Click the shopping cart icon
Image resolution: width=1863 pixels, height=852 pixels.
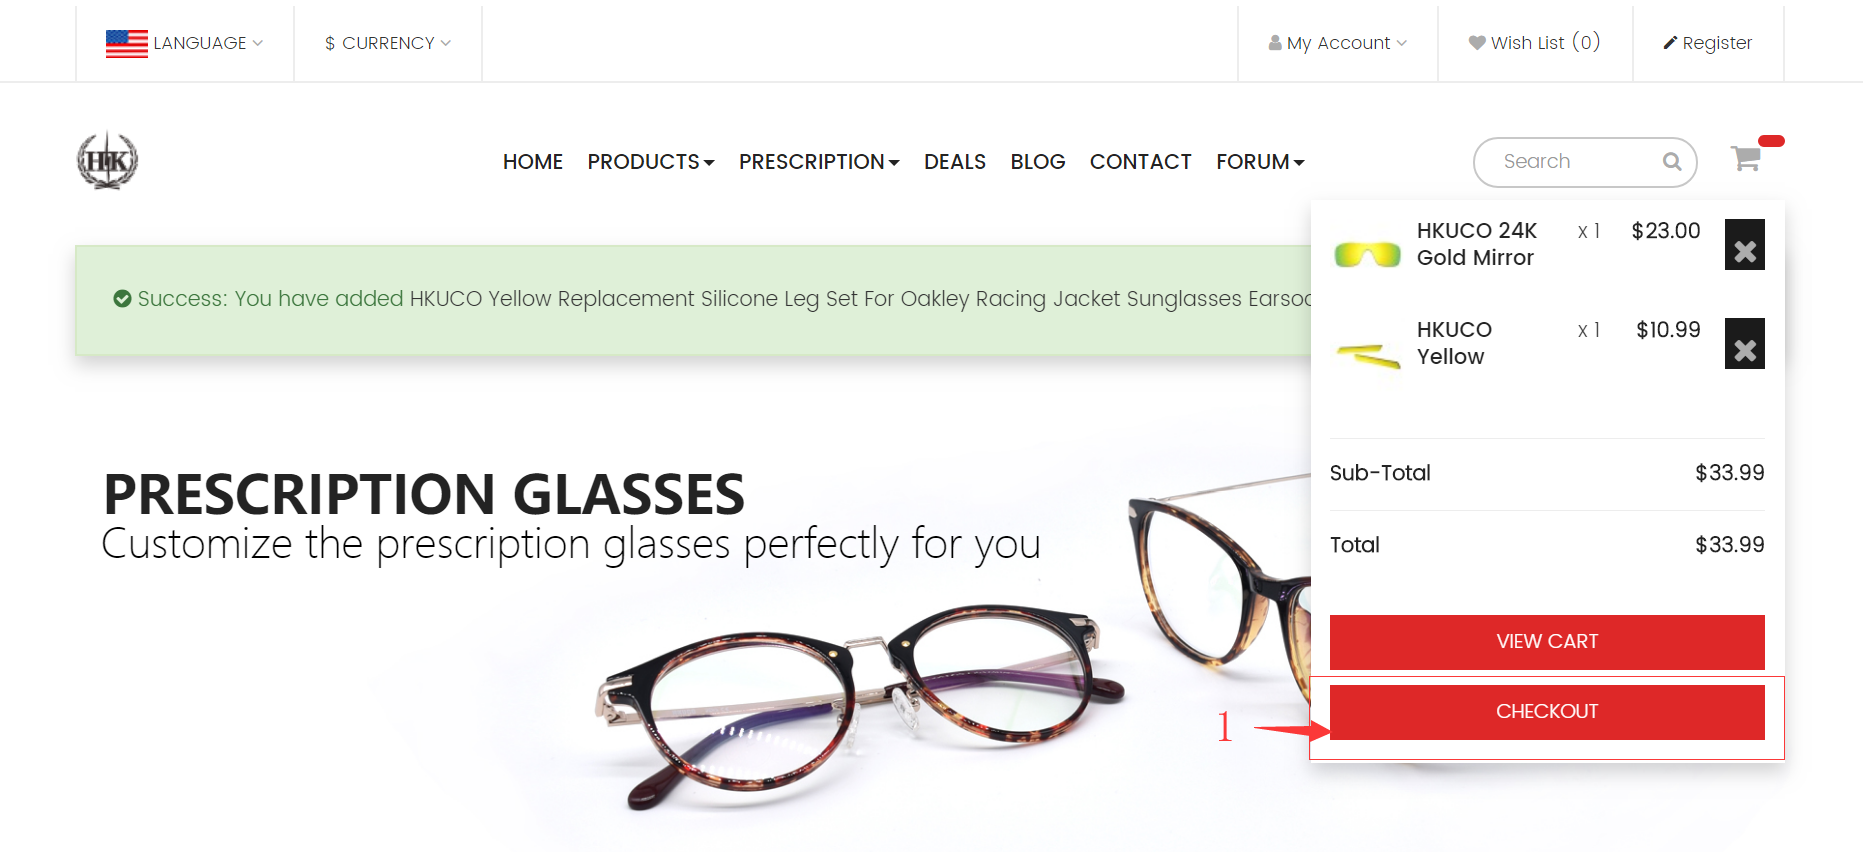(1746, 158)
